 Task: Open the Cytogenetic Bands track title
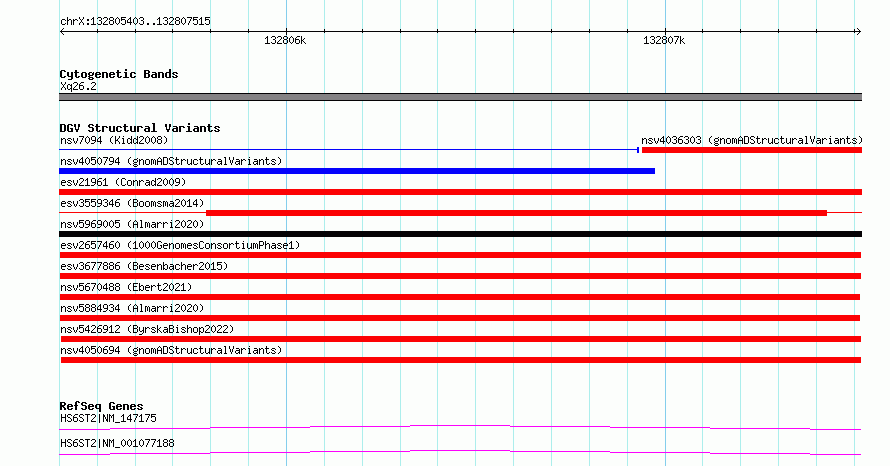[x=119, y=74]
